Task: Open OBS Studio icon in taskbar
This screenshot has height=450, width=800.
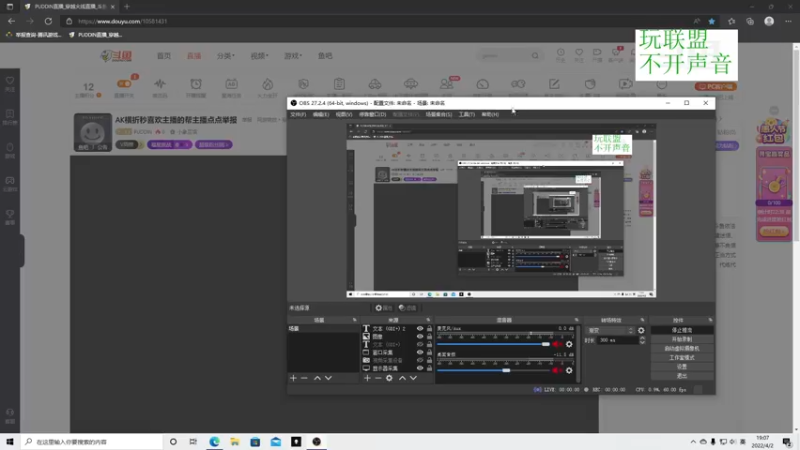Action: [x=316, y=442]
